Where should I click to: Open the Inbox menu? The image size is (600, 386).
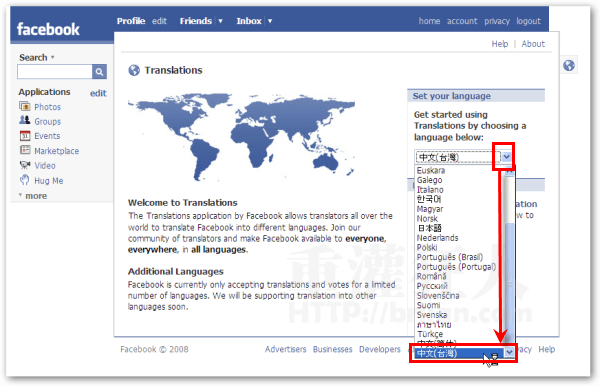click(x=249, y=21)
